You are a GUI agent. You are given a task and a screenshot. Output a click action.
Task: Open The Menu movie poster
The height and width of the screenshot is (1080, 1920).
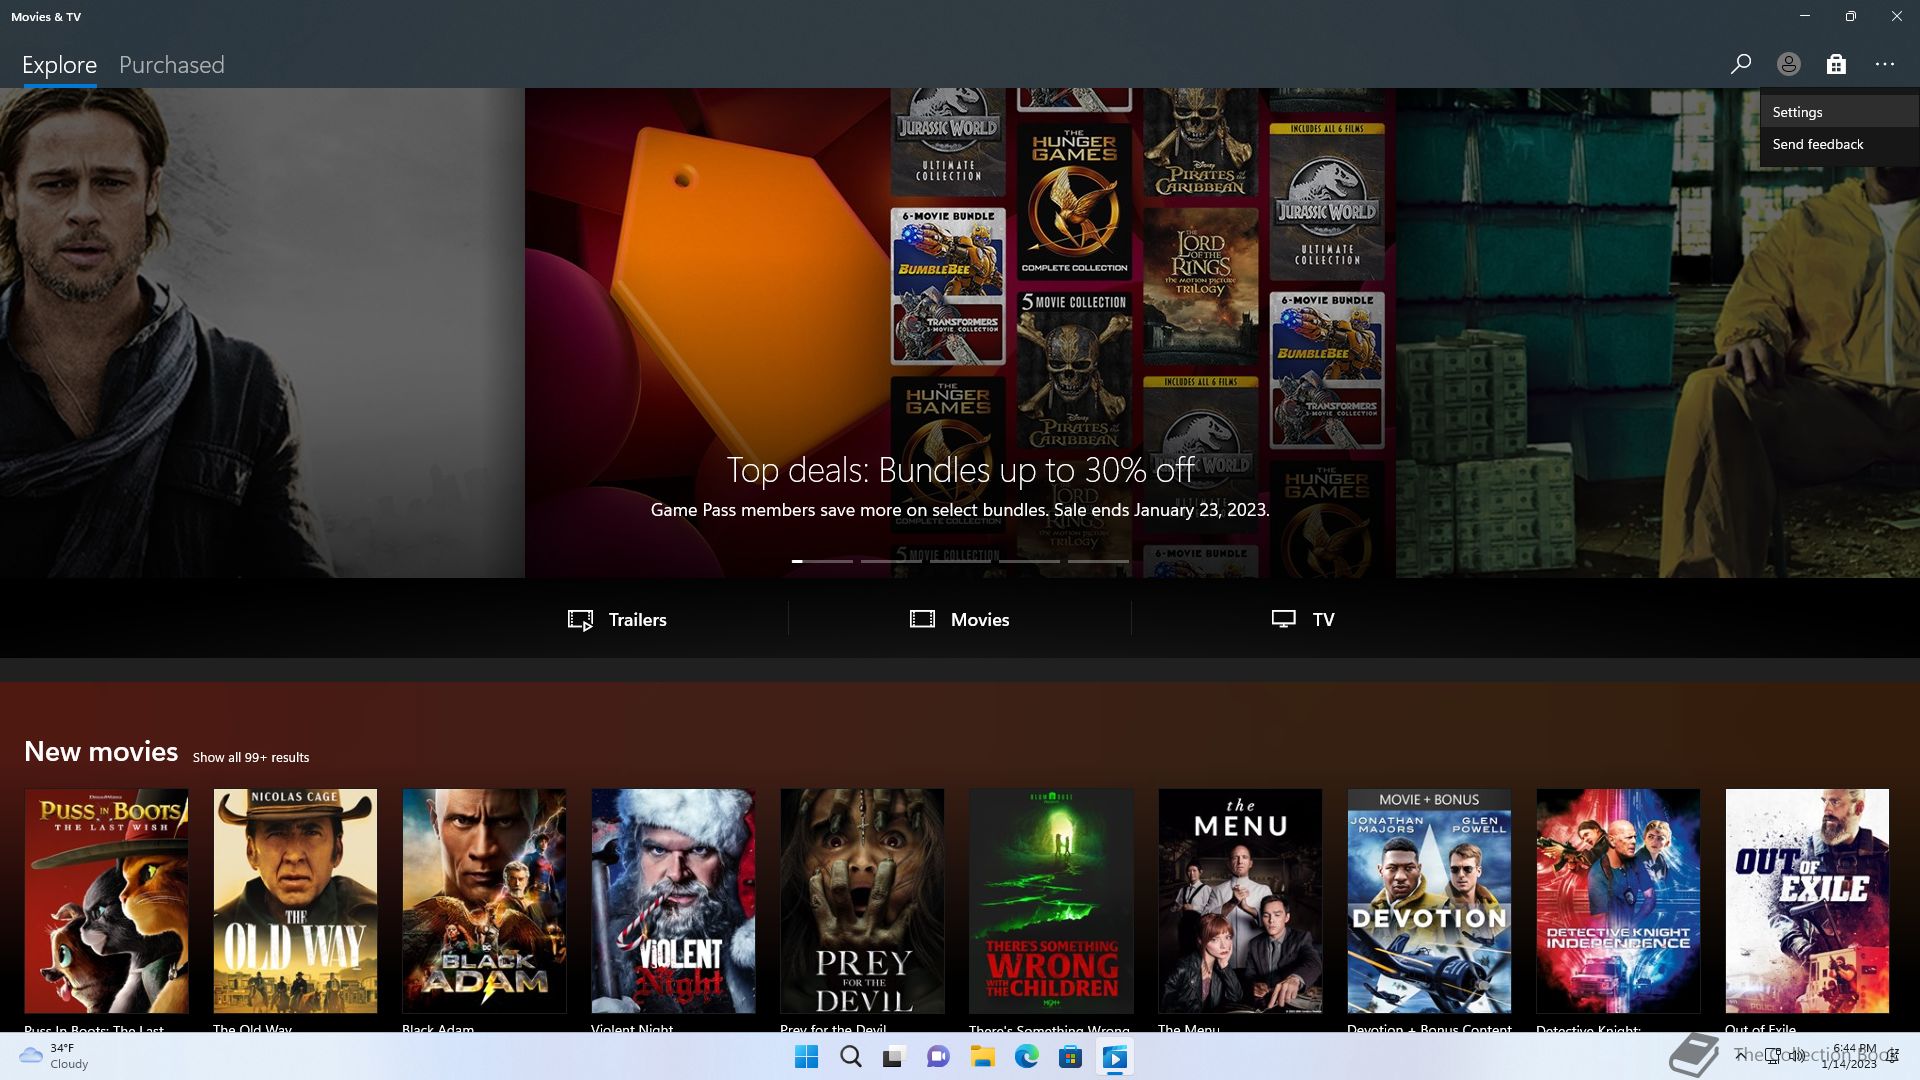(1240, 901)
